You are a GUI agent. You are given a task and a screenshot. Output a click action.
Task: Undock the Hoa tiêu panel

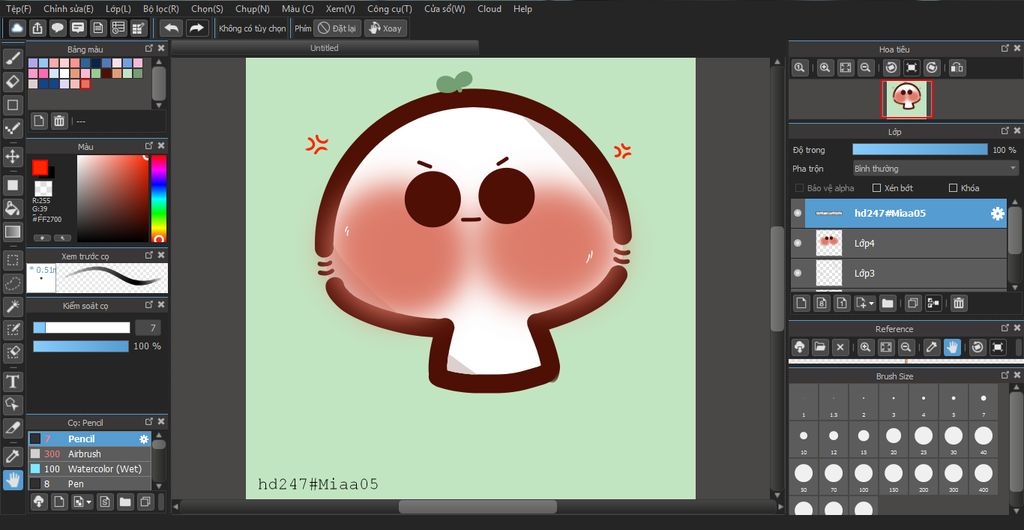[x=1004, y=48]
